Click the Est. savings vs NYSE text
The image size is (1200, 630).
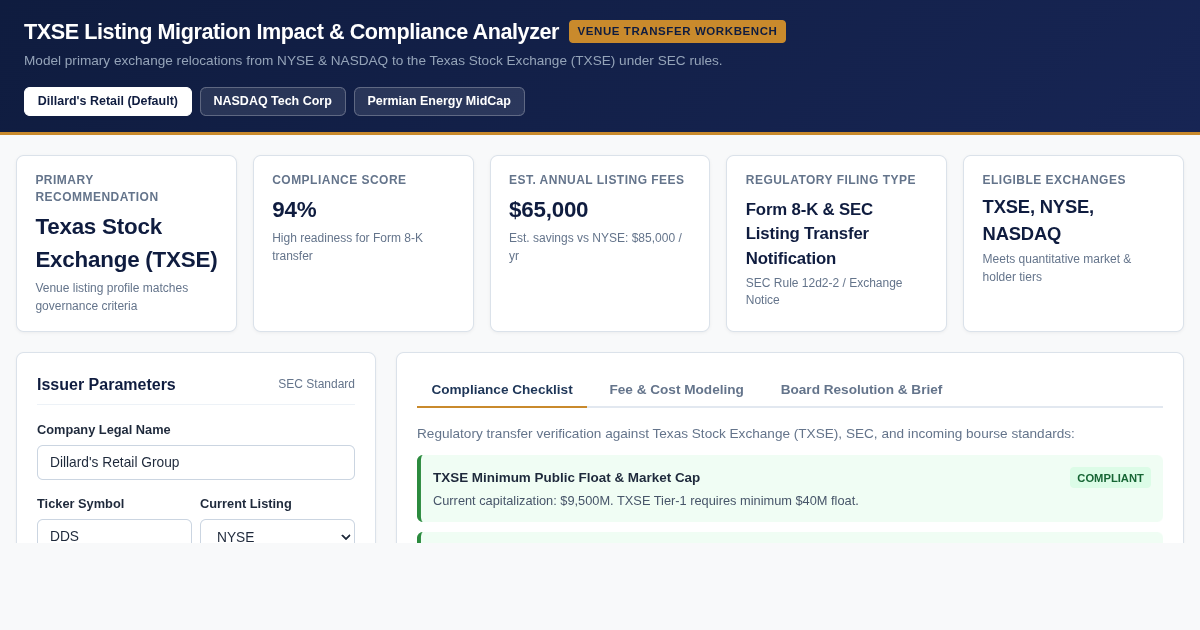point(595,247)
